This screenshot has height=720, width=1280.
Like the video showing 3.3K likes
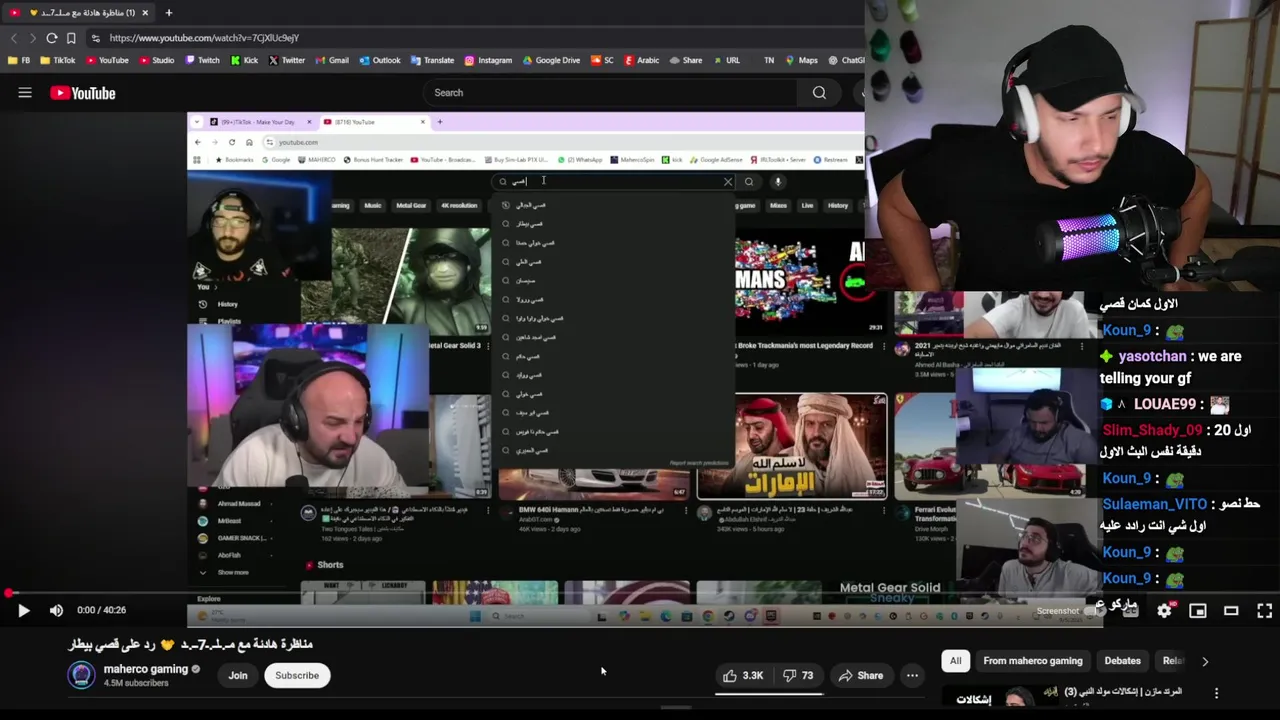coord(743,676)
